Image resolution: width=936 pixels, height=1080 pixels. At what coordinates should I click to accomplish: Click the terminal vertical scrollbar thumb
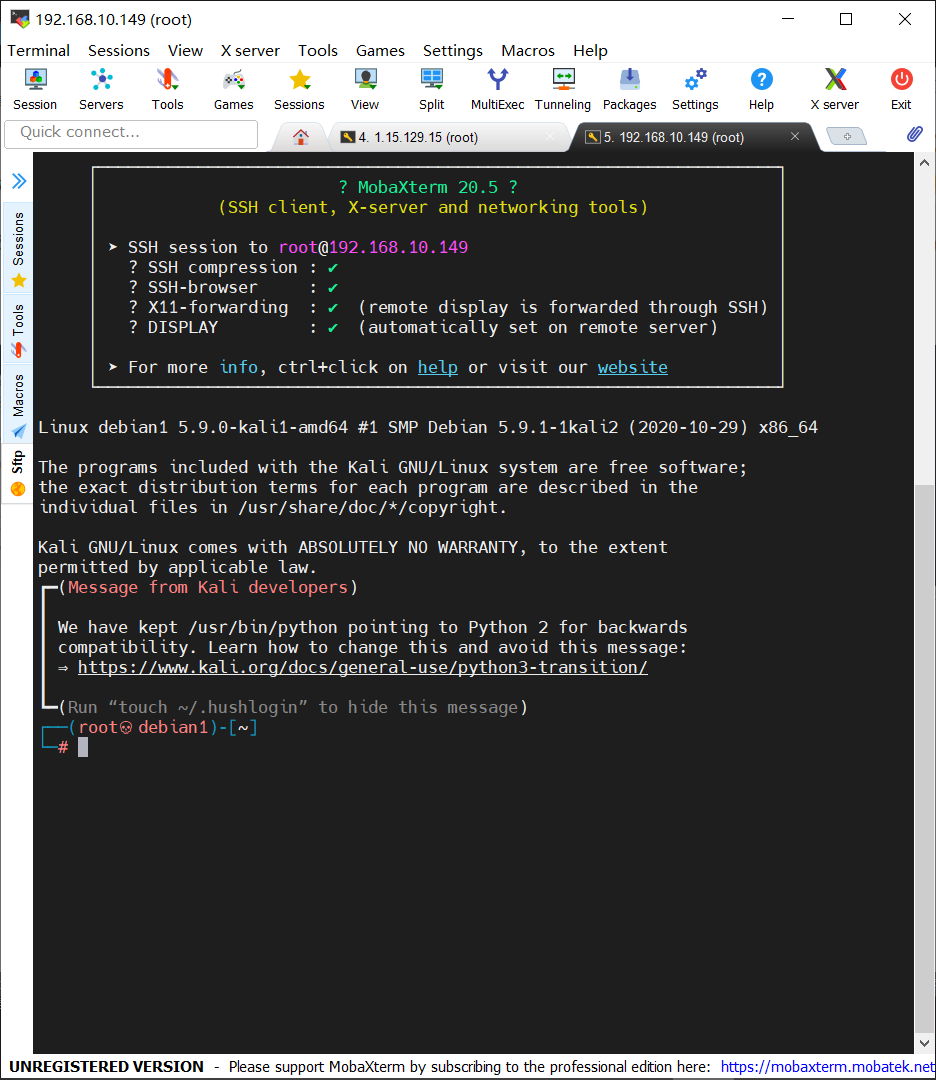point(924,758)
